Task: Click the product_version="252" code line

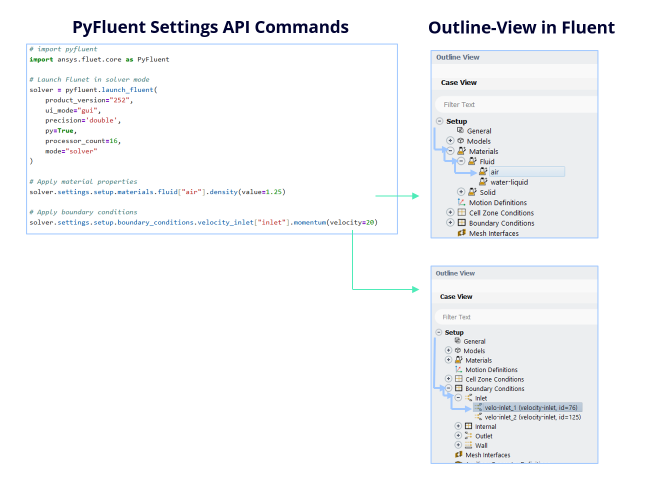Action: 89,100
